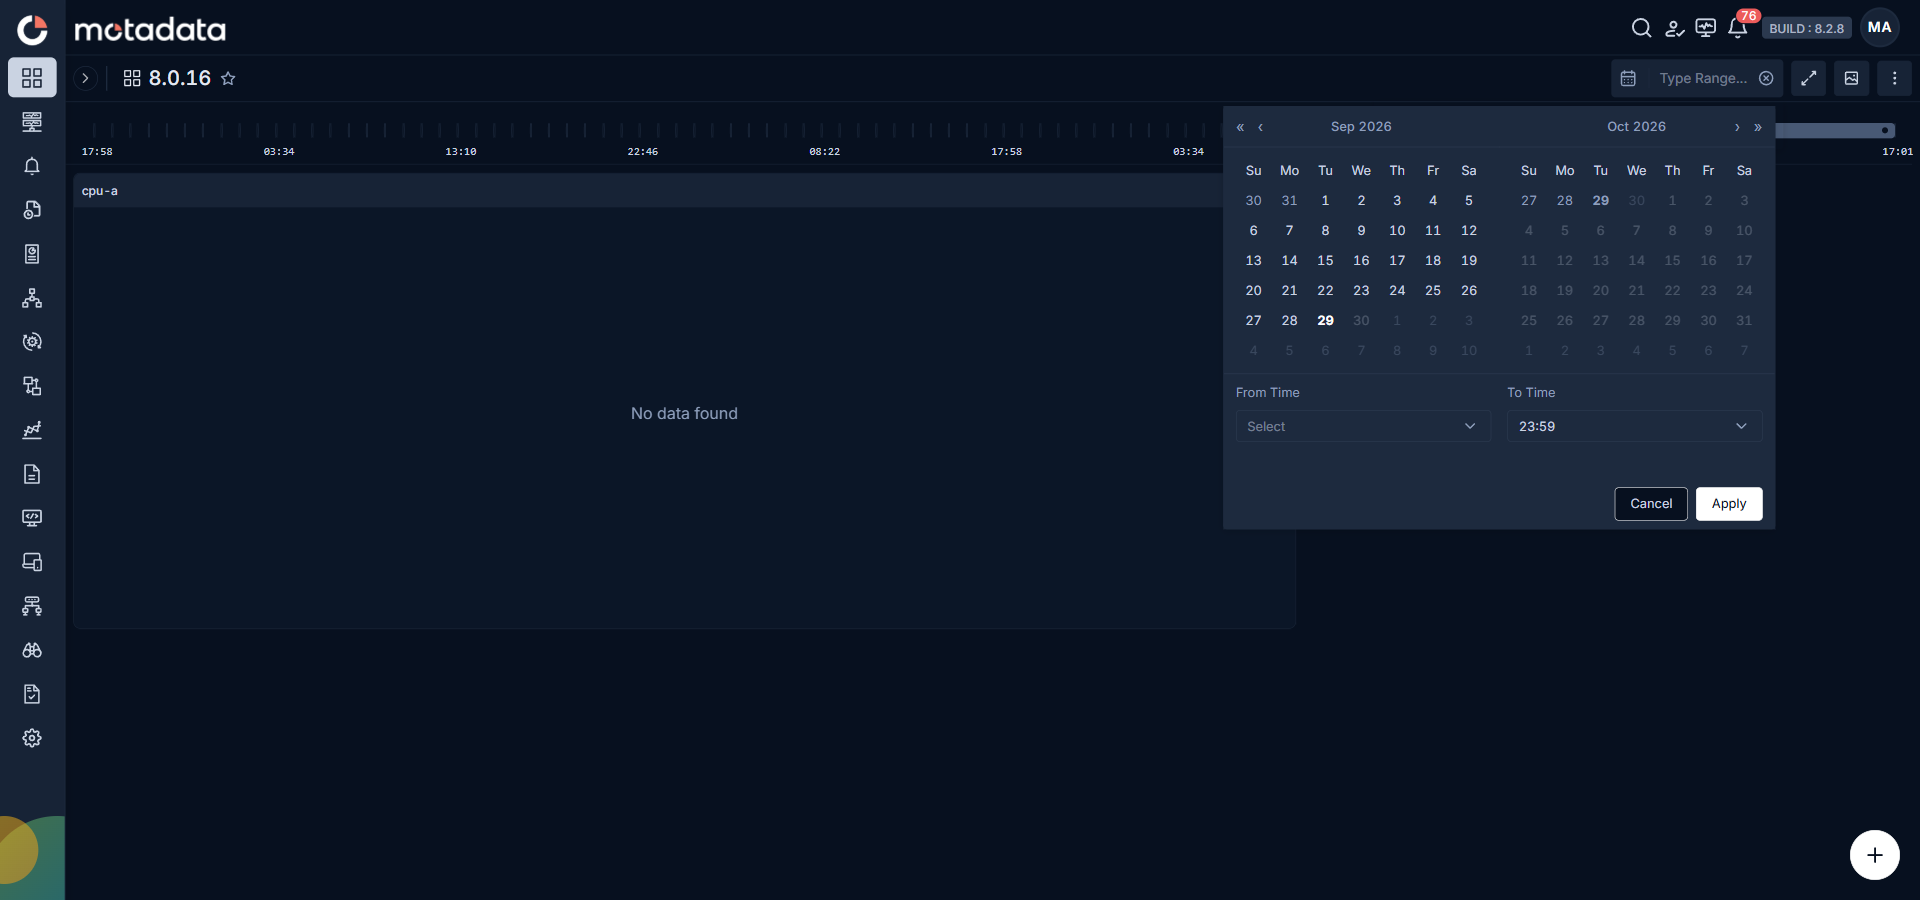
Task: Open the From Time dropdown
Action: click(x=1363, y=426)
